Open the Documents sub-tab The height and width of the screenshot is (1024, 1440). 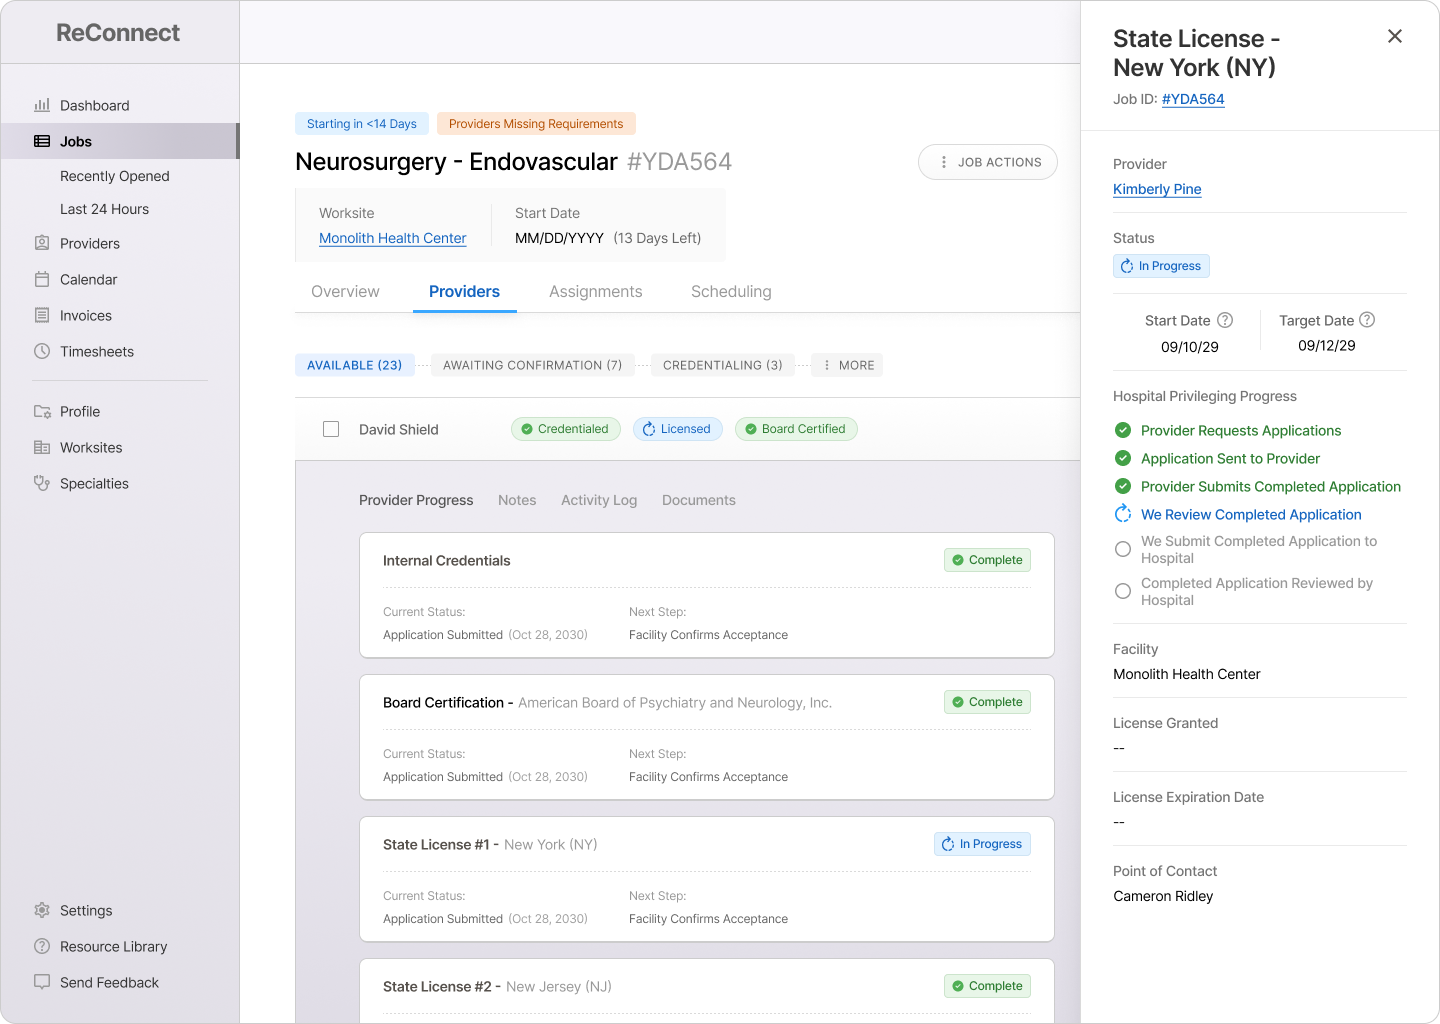[x=699, y=500]
